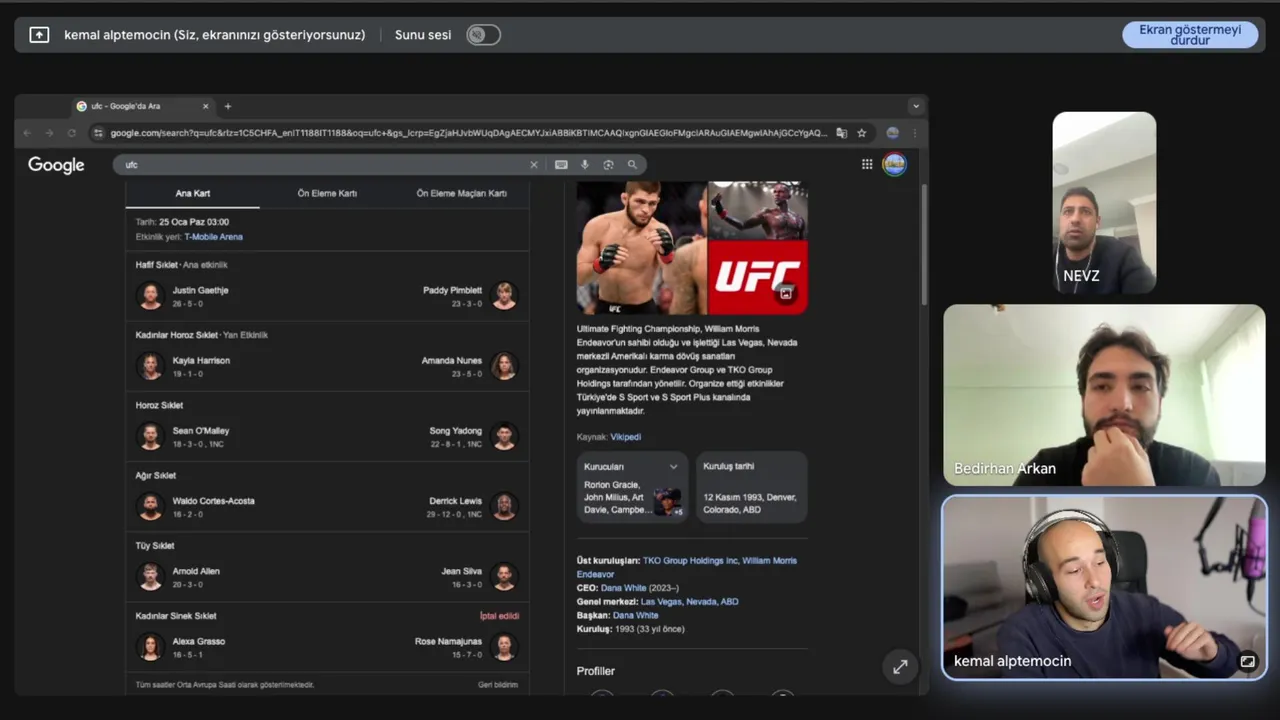
Task: Click Waldo Cortes-Acosta fighter name
Action: pos(213,501)
